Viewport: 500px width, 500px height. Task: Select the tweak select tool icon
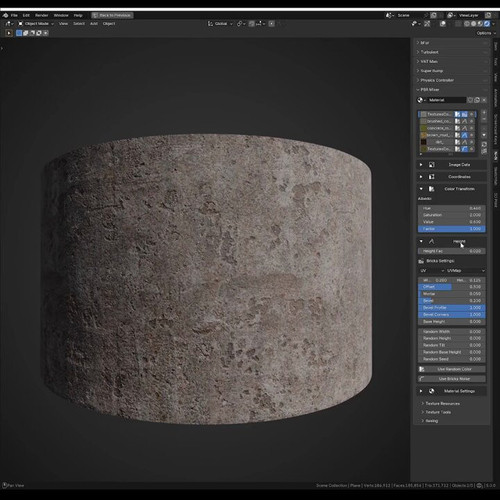click(9, 33)
